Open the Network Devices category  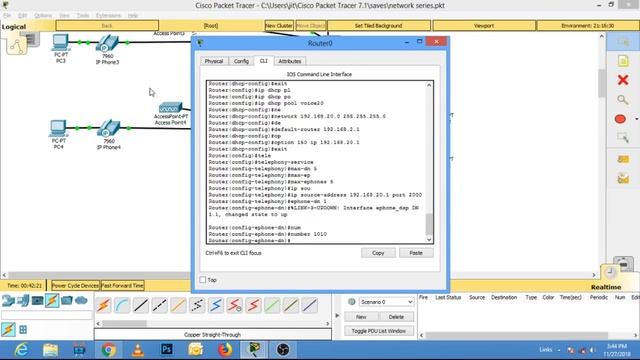pyautogui.click(x=8, y=301)
